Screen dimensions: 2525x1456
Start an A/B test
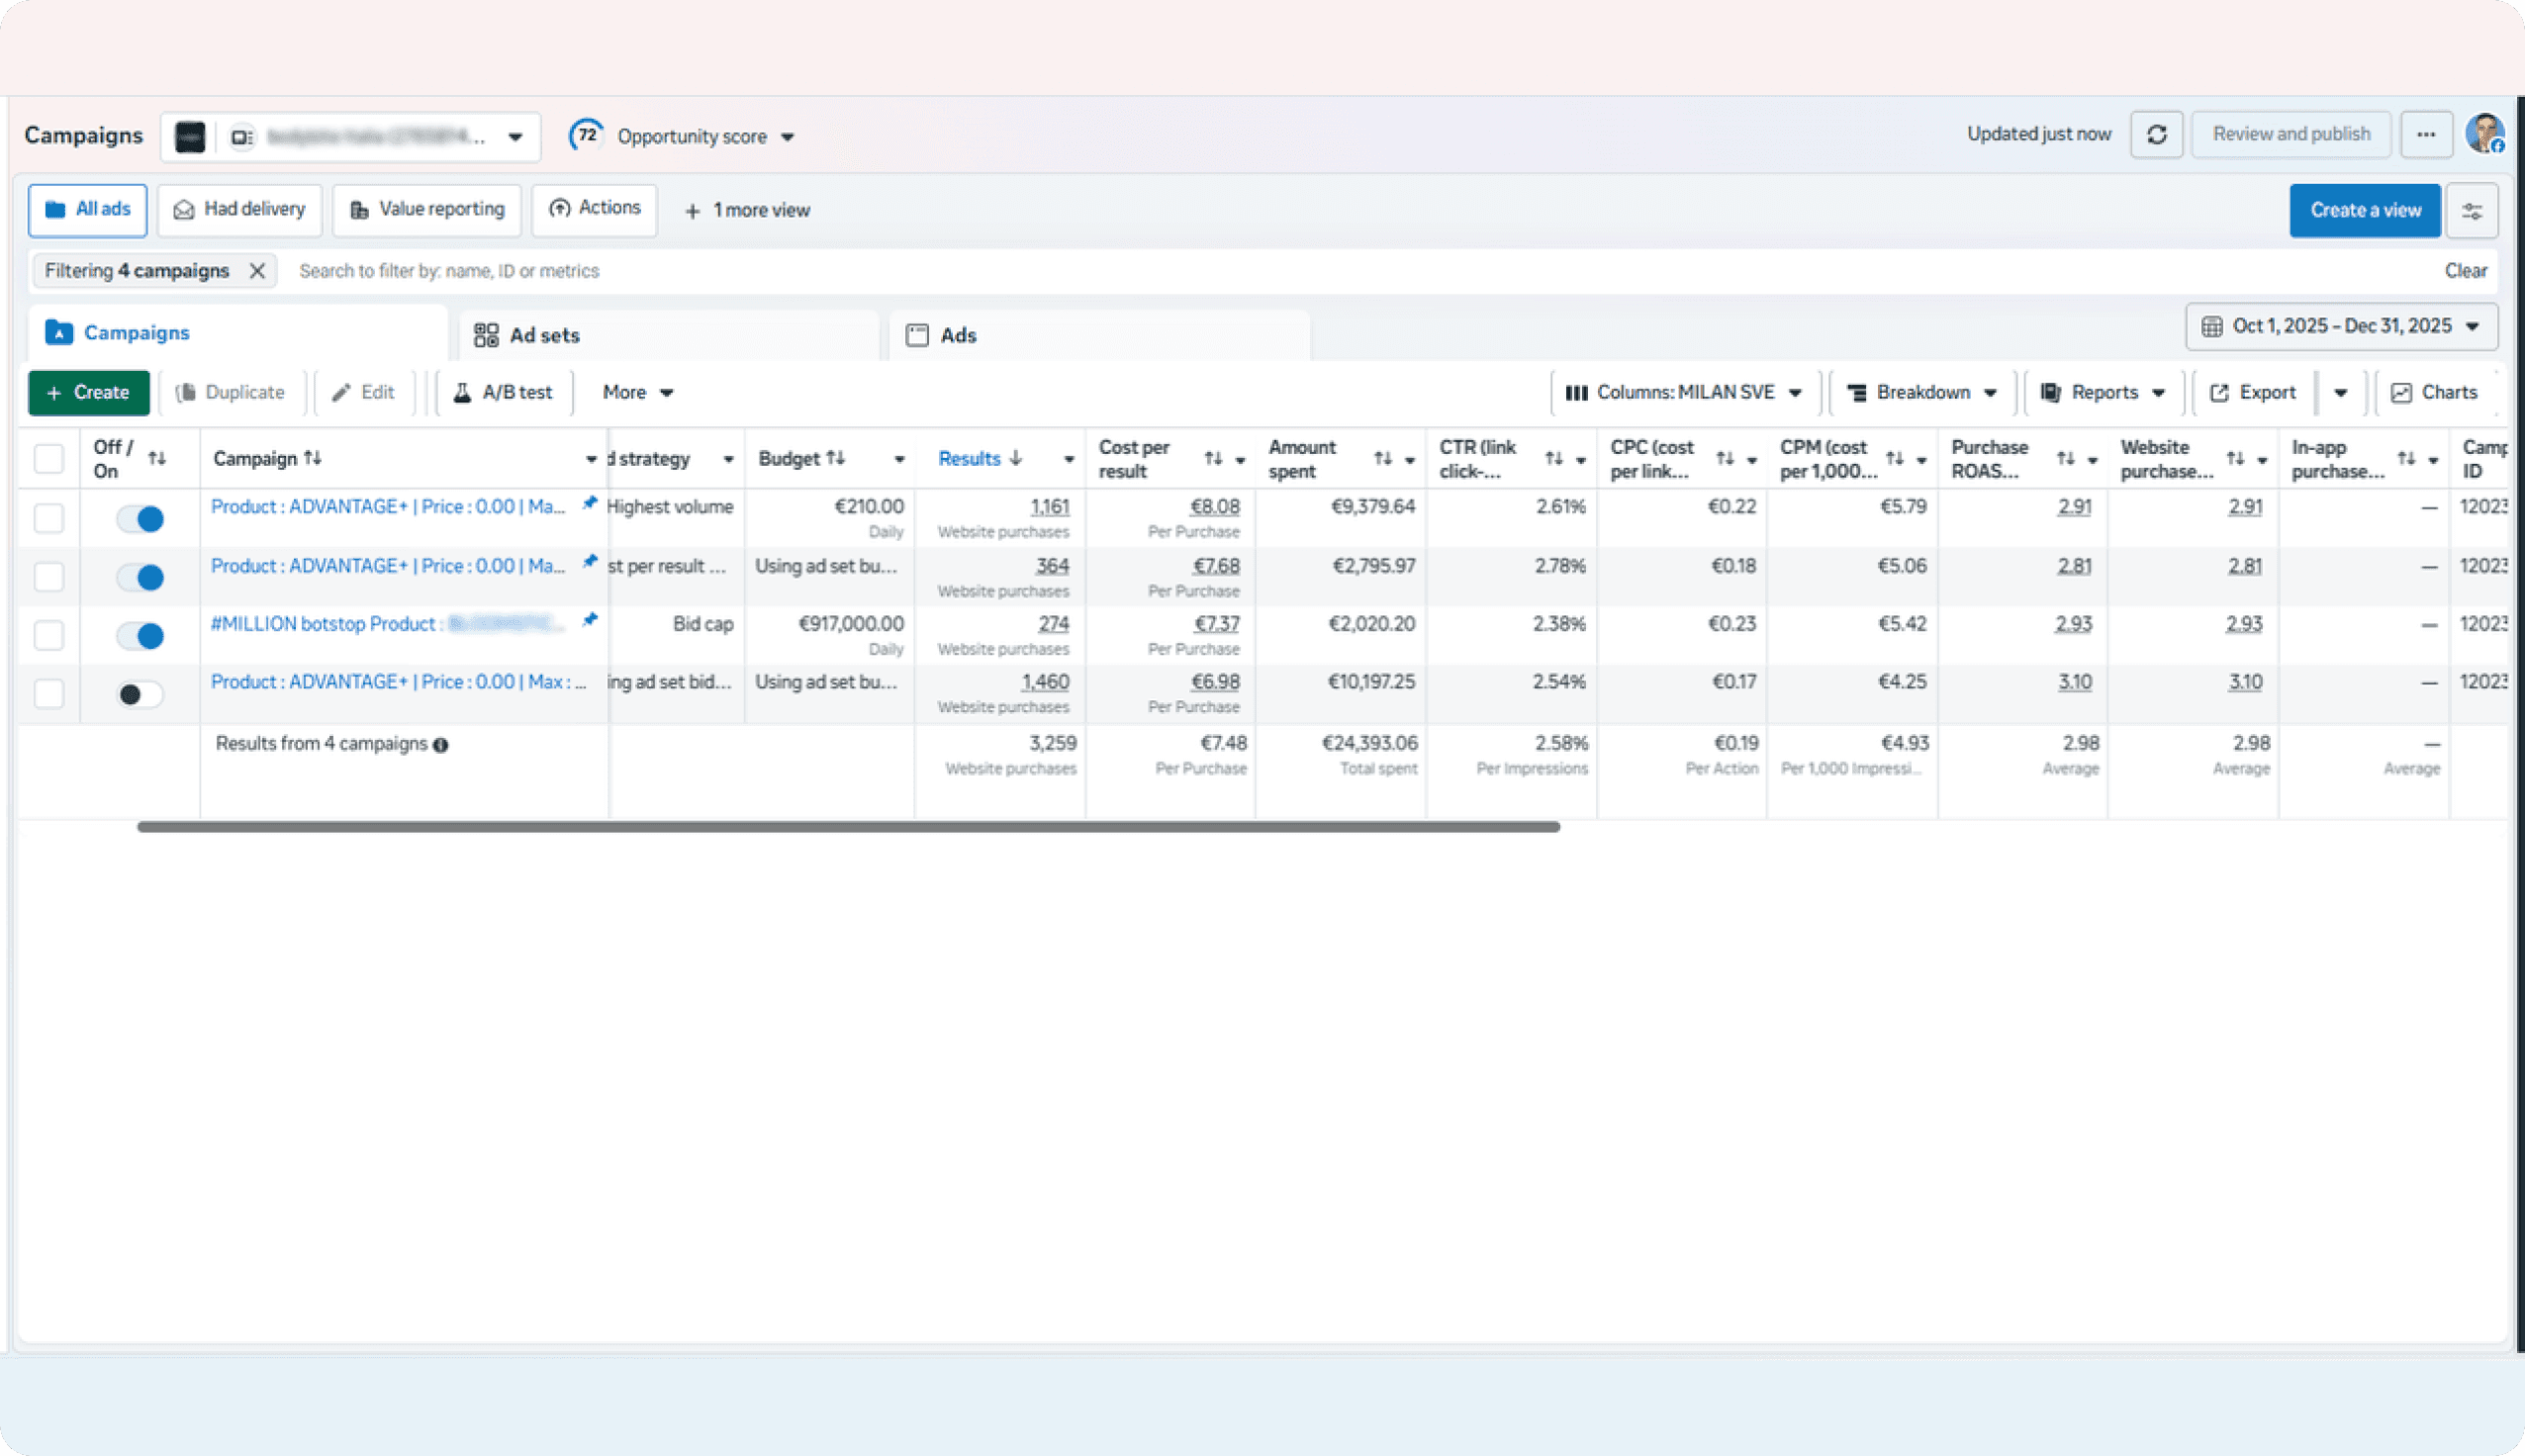click(x=503, y=393)
